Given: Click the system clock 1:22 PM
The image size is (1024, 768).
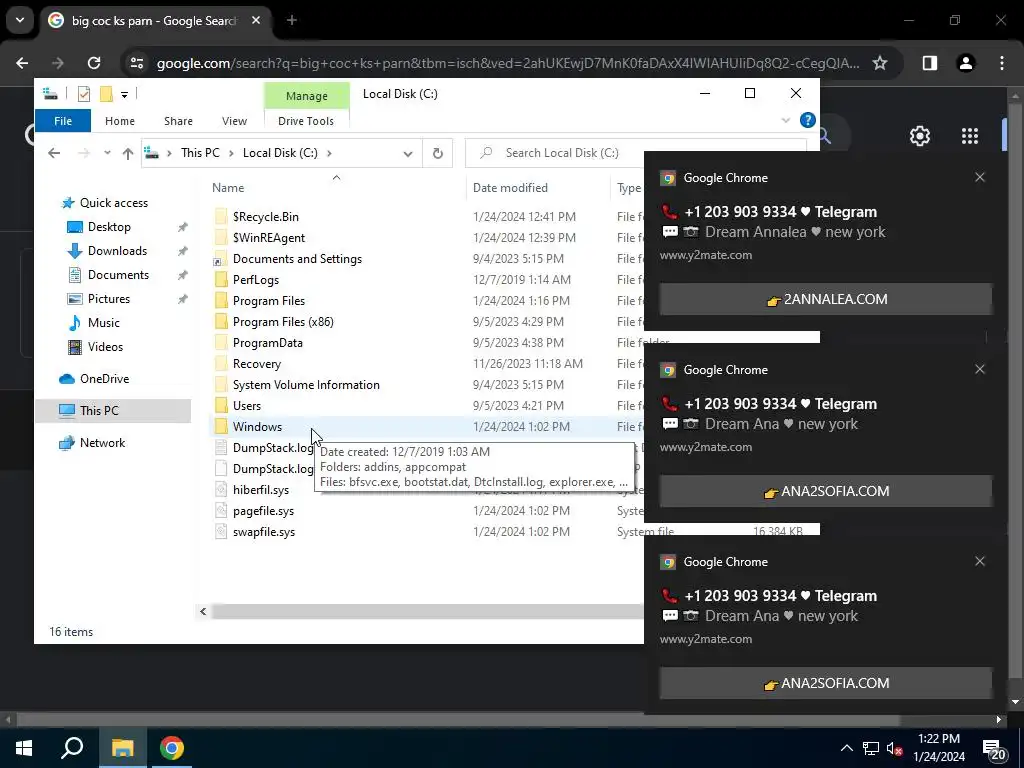Looking at the screenshot, I should click(938, 739).
